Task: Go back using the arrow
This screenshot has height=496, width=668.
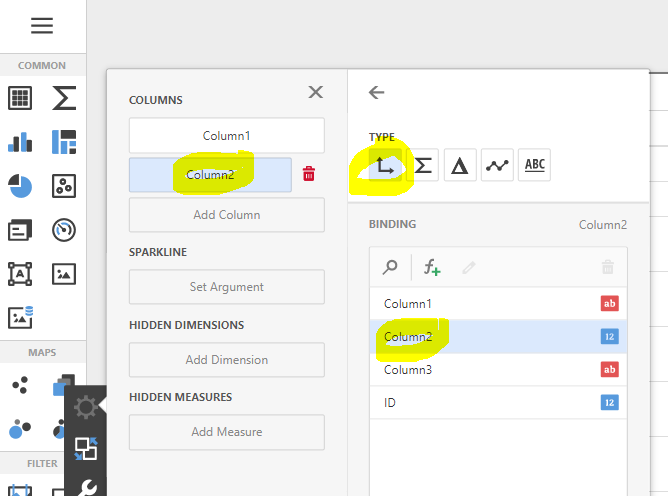Action: point(377,93)
